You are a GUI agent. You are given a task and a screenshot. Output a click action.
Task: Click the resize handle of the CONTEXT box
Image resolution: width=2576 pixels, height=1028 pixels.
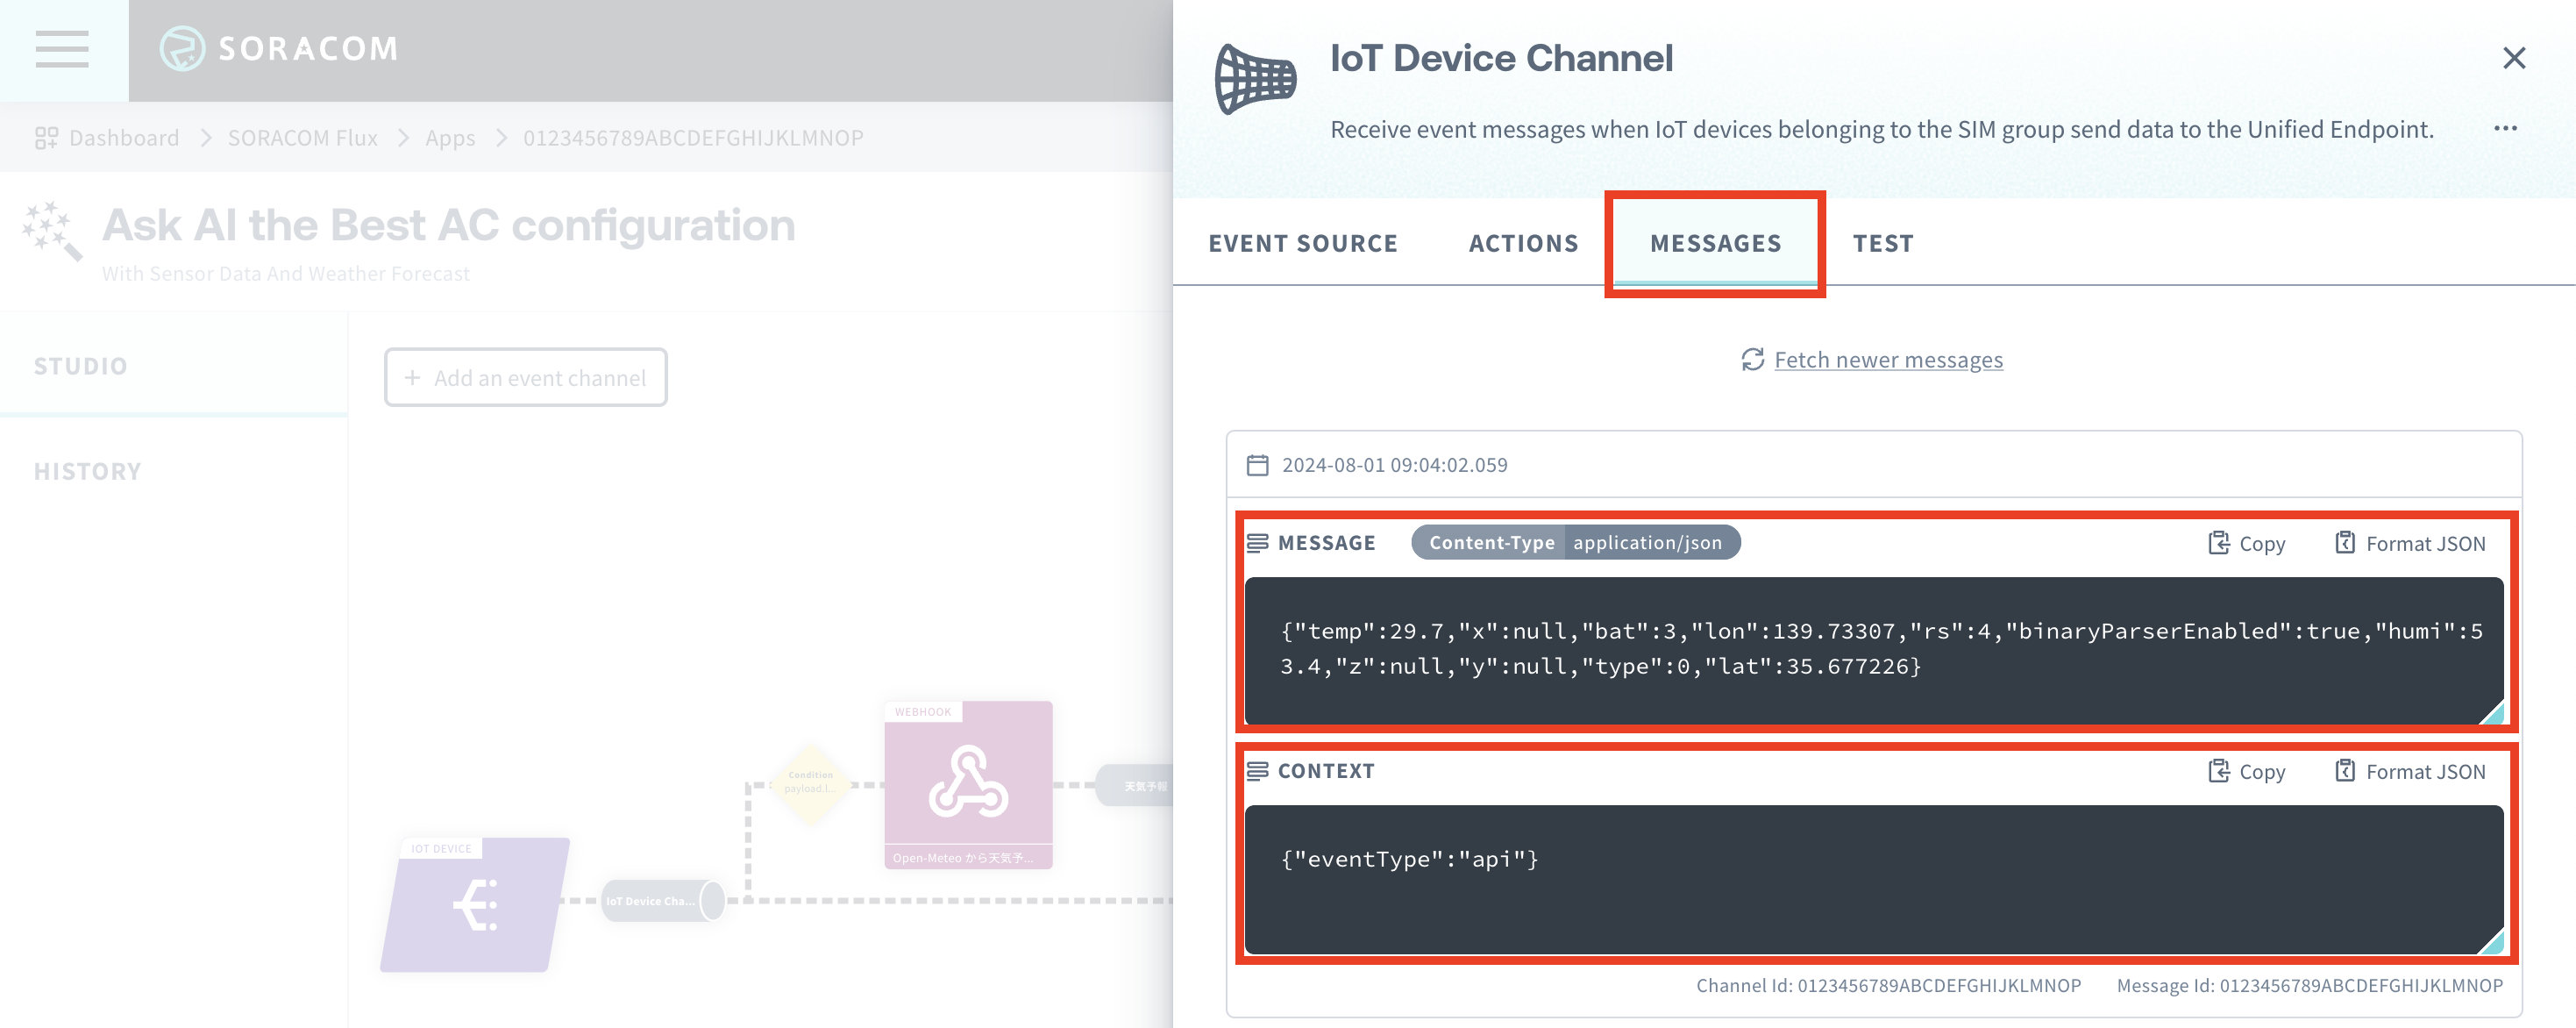(2493, 942)
